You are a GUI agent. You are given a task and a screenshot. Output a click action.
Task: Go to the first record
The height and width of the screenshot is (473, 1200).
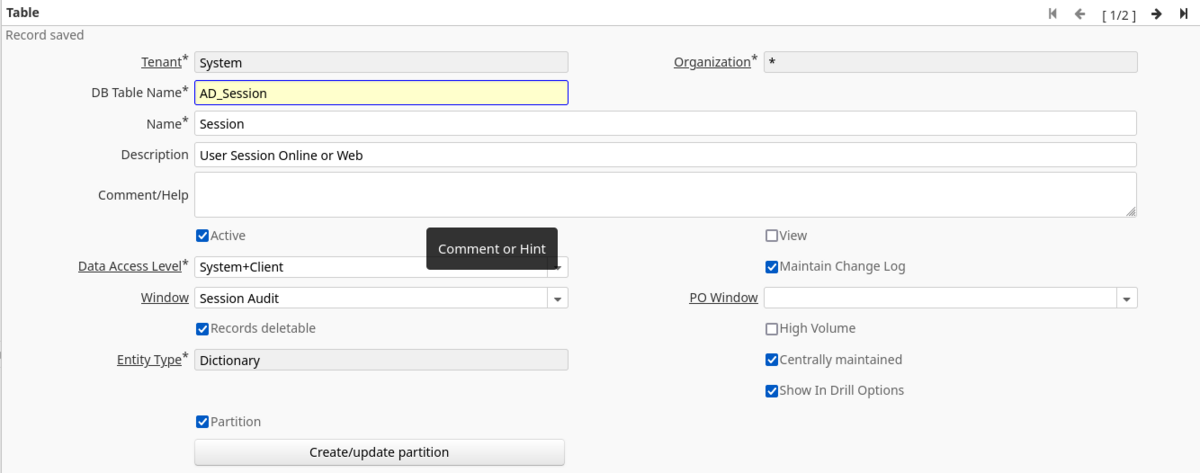pos(1052,14)
